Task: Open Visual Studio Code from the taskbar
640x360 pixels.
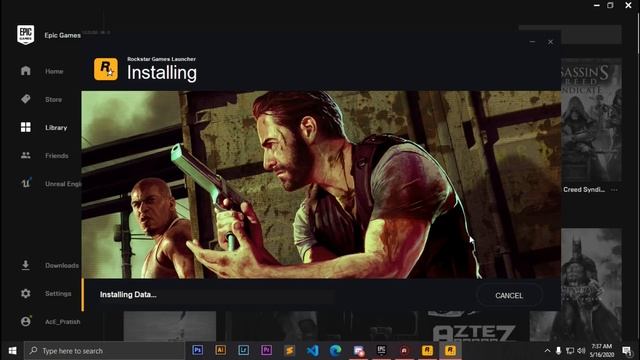Action: tap(312, 350)
